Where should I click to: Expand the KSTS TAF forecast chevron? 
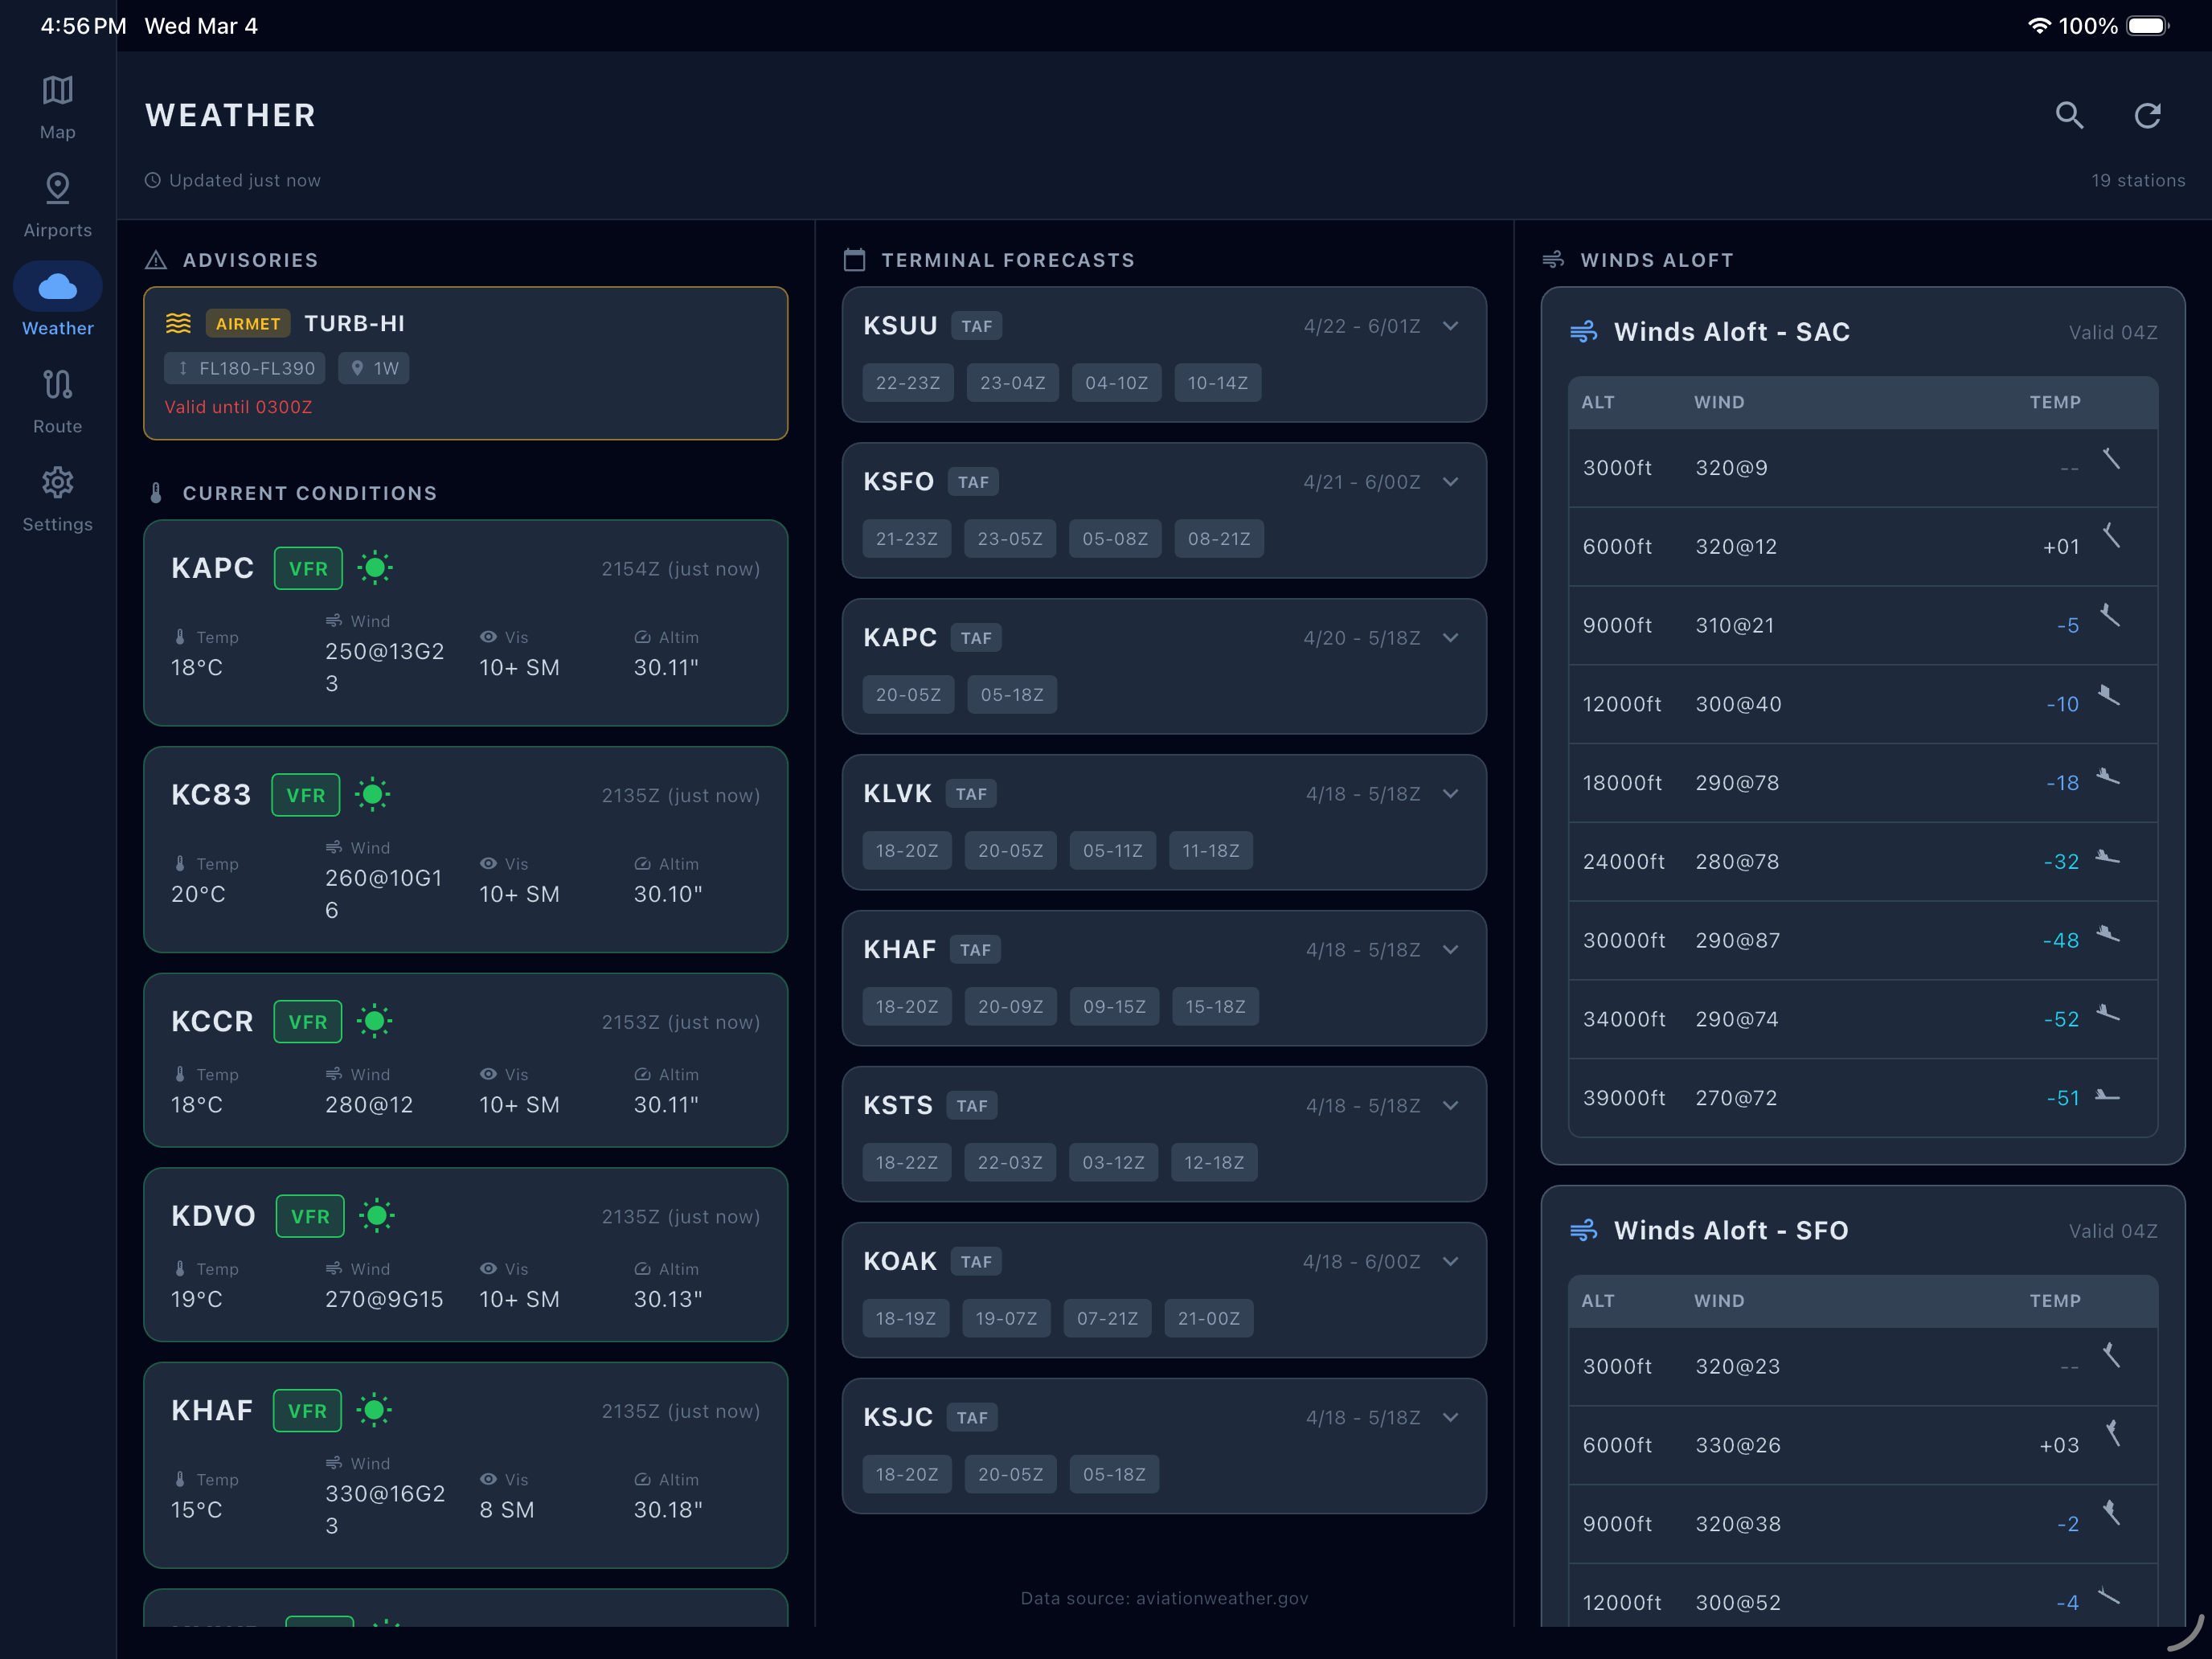tap(1451, 1106)
